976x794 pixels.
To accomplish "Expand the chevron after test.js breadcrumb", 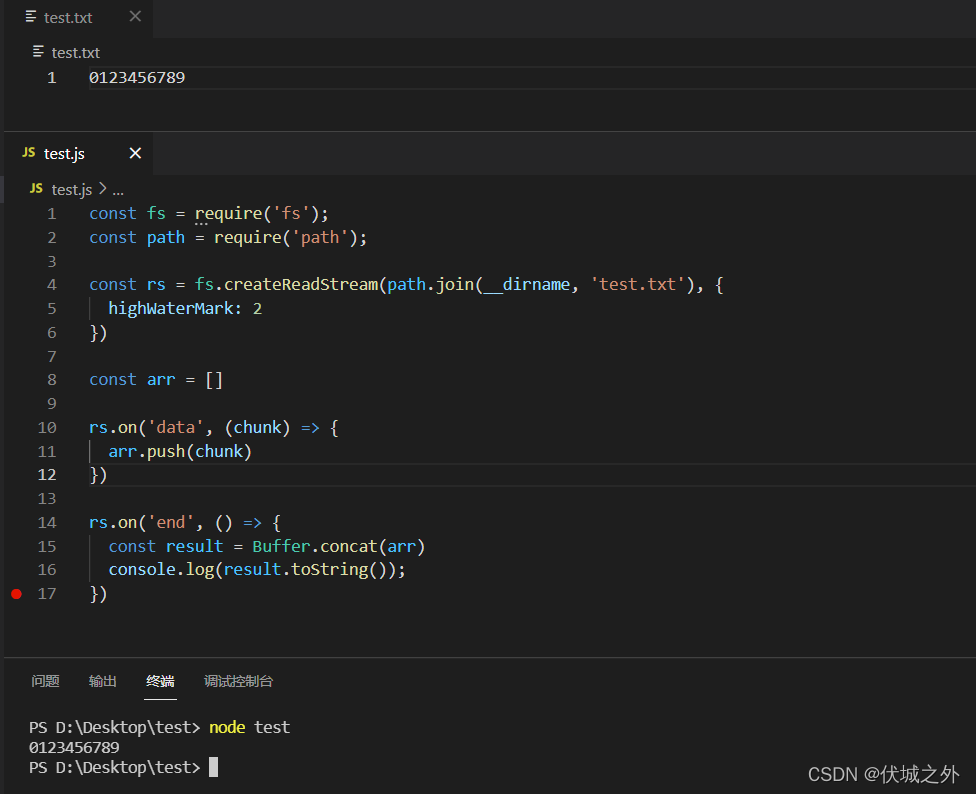I will (x=104, y=189).
